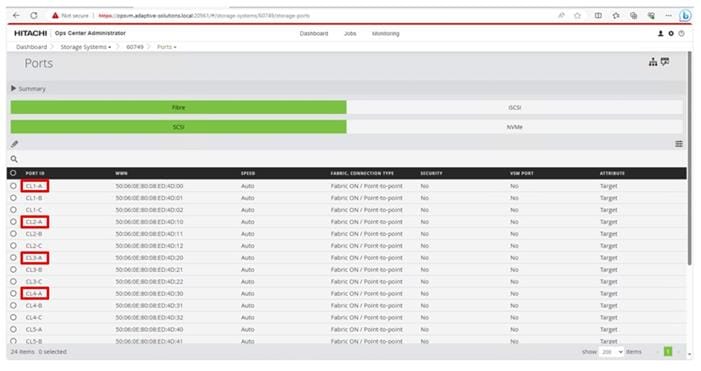701x371 pixels.
Task: Select the radio for port CL4-A
Action: [x=13, y=294]
